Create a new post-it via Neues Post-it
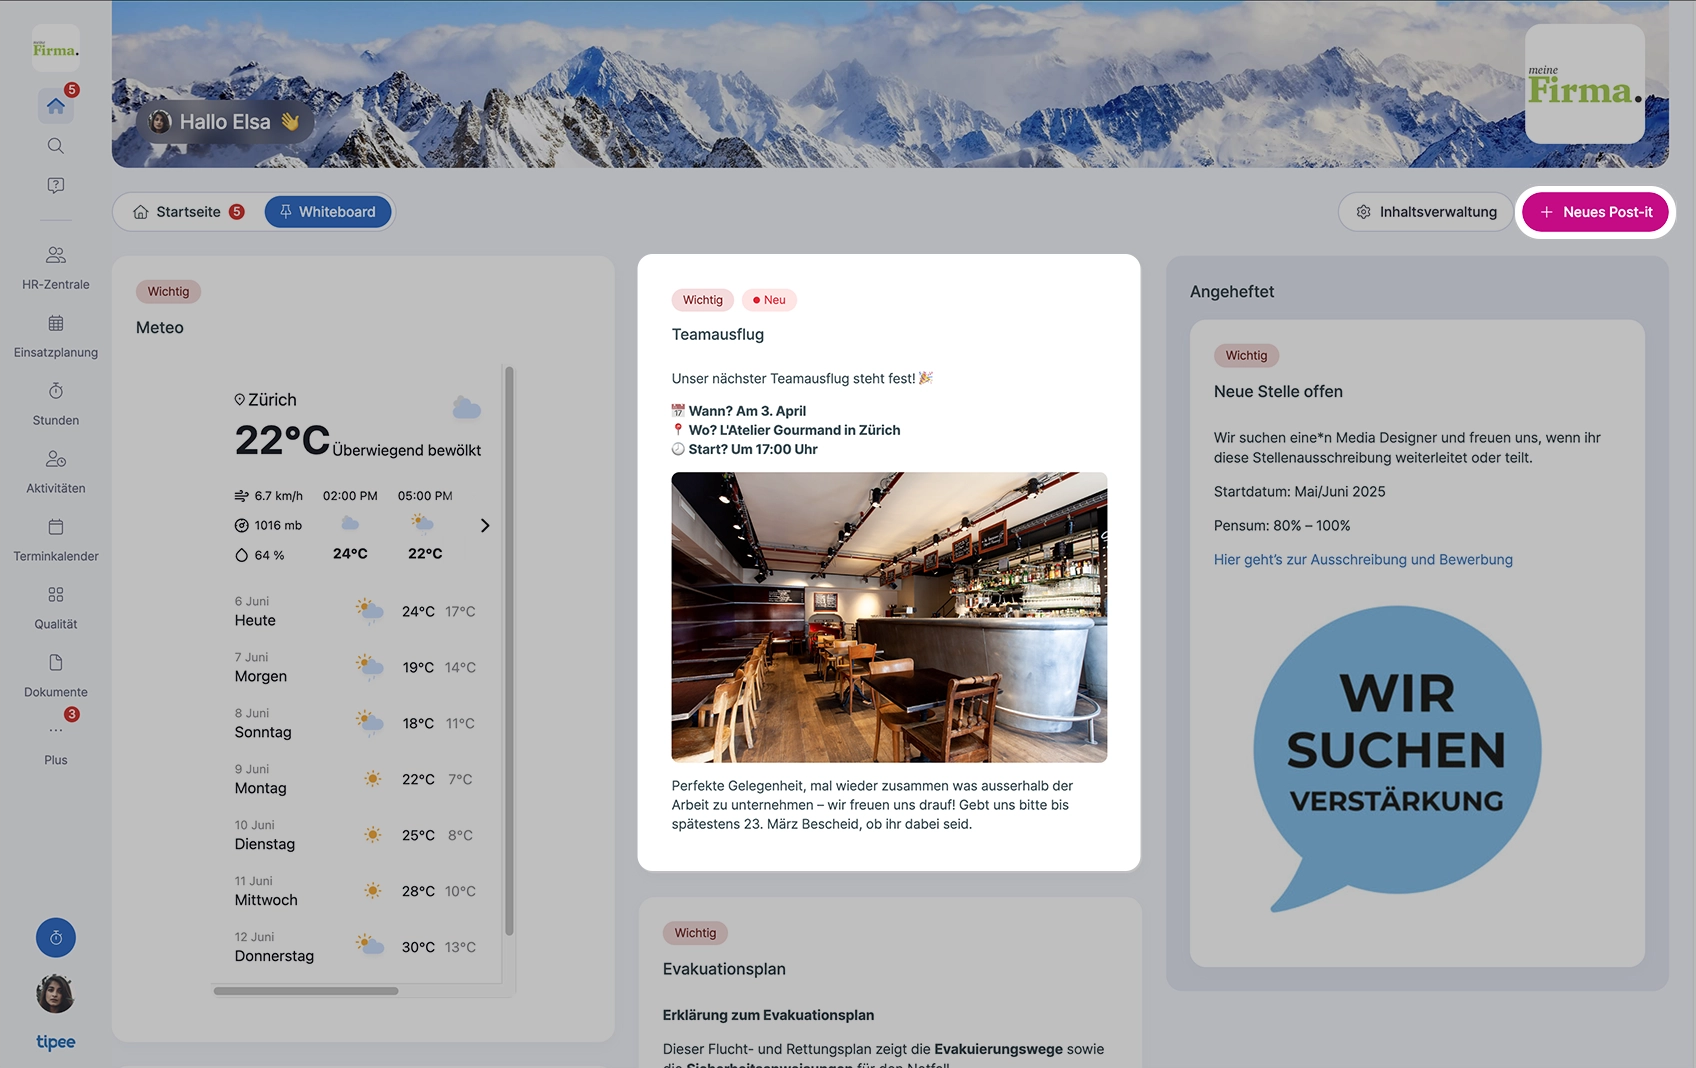Image resolution: width=1696 pixels, height=1068 pixels. point(1596,212)
